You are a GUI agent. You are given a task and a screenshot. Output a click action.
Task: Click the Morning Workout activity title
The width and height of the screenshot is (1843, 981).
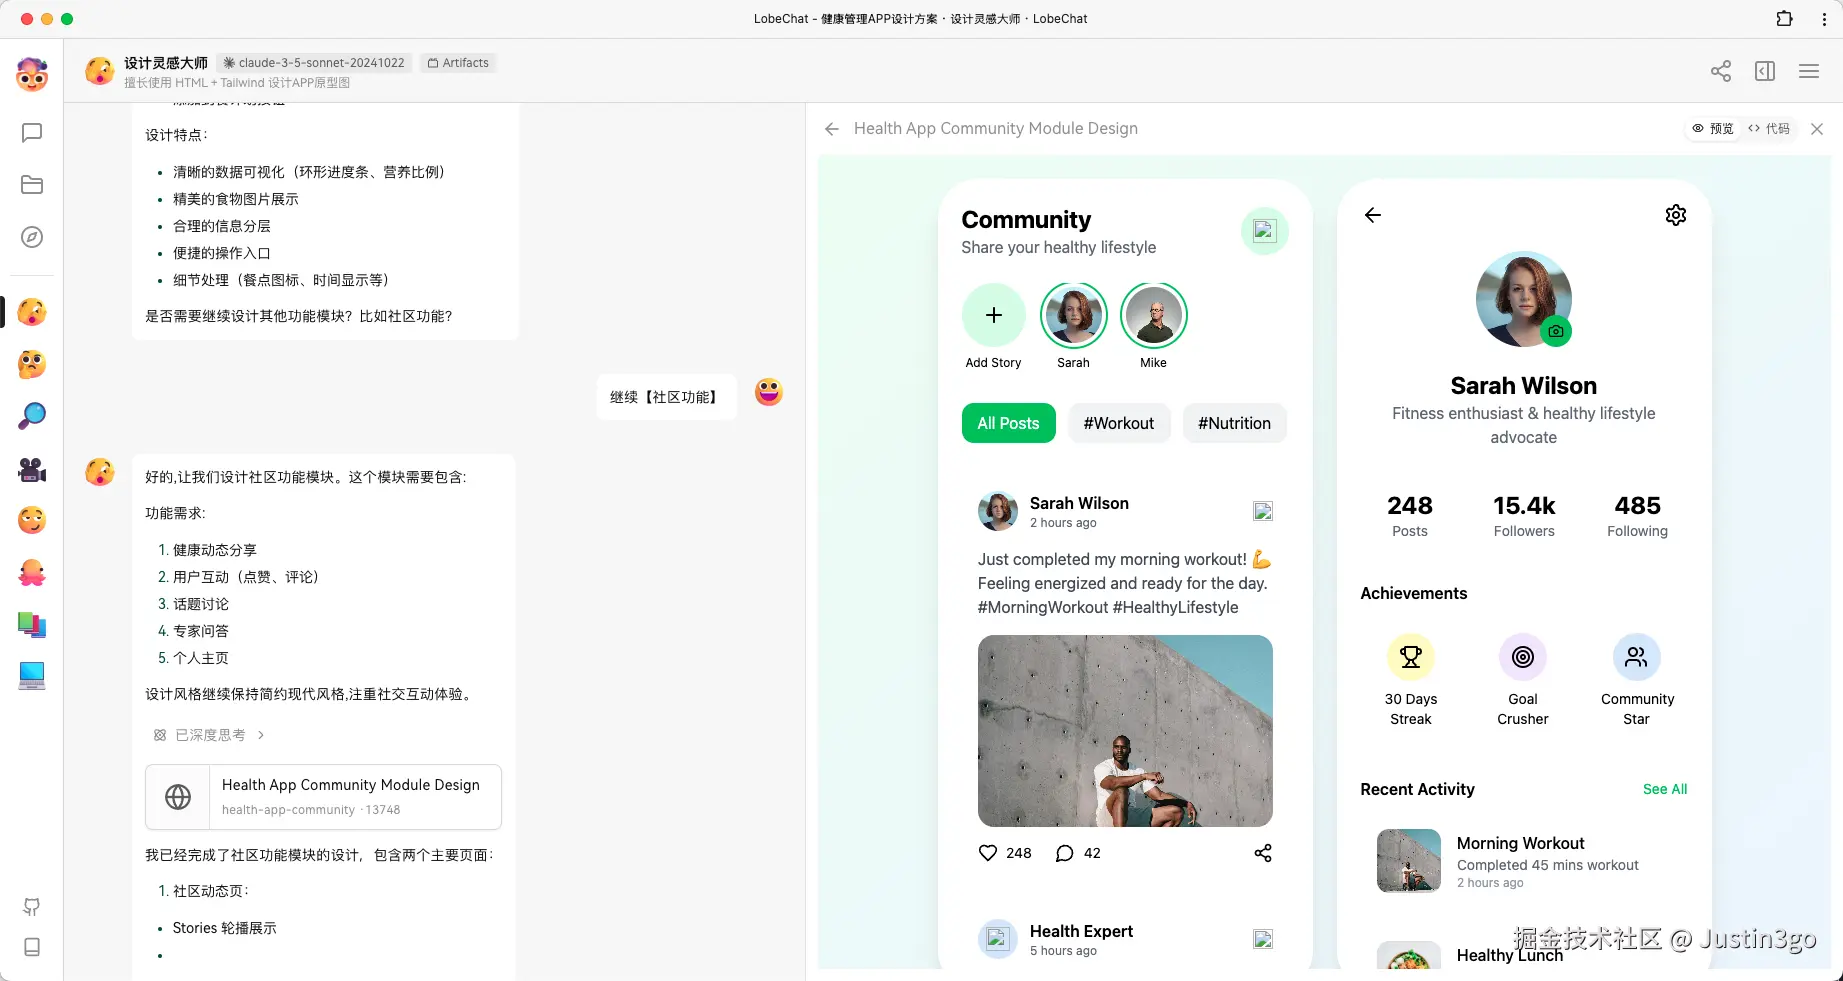point(1520,843)
